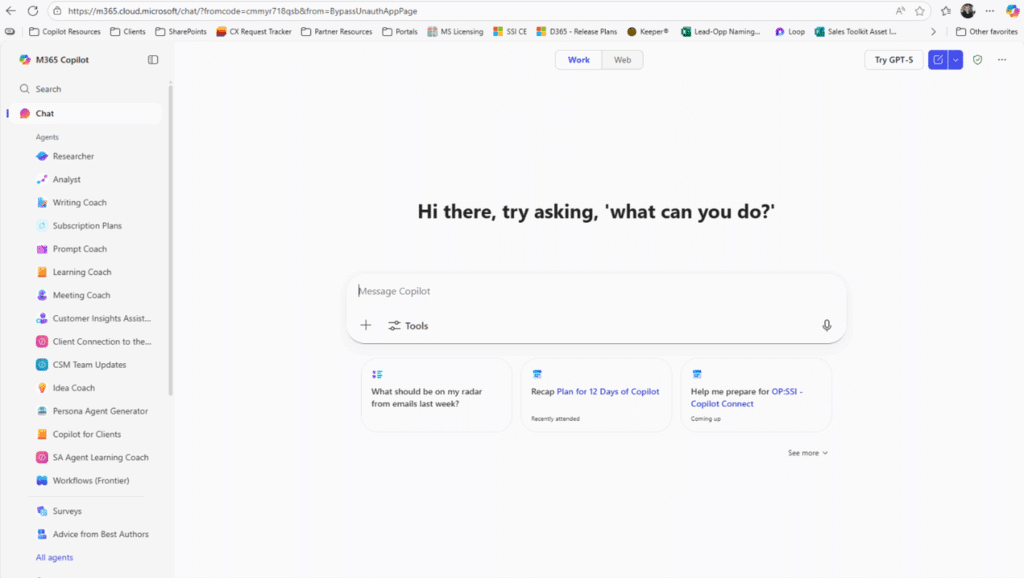
Task: Collapse the sidebar with the panel toggle
Action: tap(152, 59)
